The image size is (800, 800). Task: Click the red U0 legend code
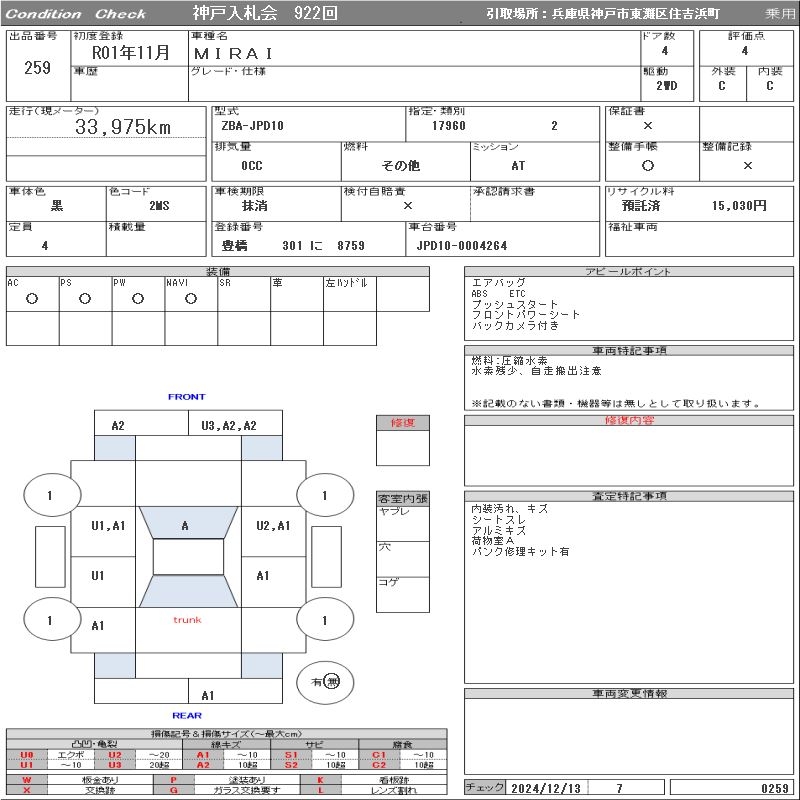[27, 755]
